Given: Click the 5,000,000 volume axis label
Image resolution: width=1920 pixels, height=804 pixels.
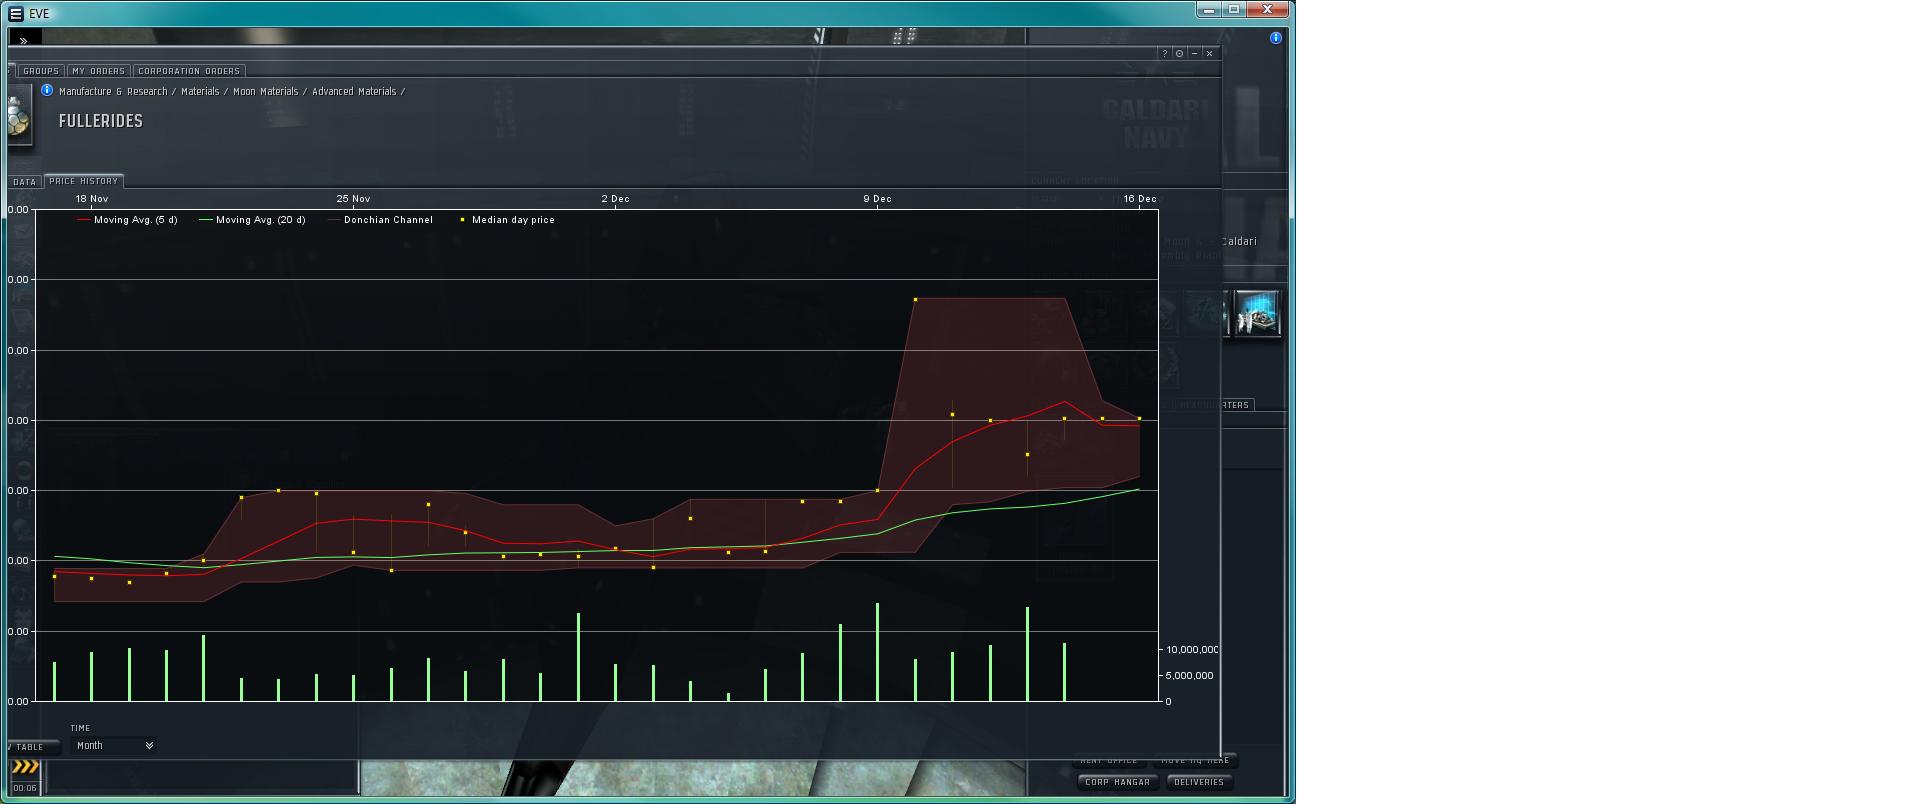Looking at the screenshot, I should click(x=1189, y=676).
